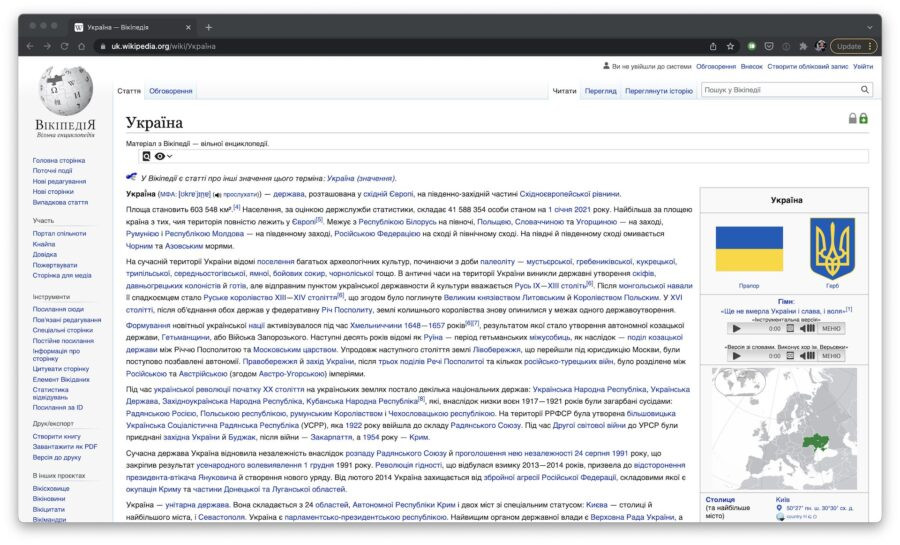The width and height of the screenshot is (900, 545).
Task: Click the speaker listen icon next to прослухати
Action: tap(217, 195)
